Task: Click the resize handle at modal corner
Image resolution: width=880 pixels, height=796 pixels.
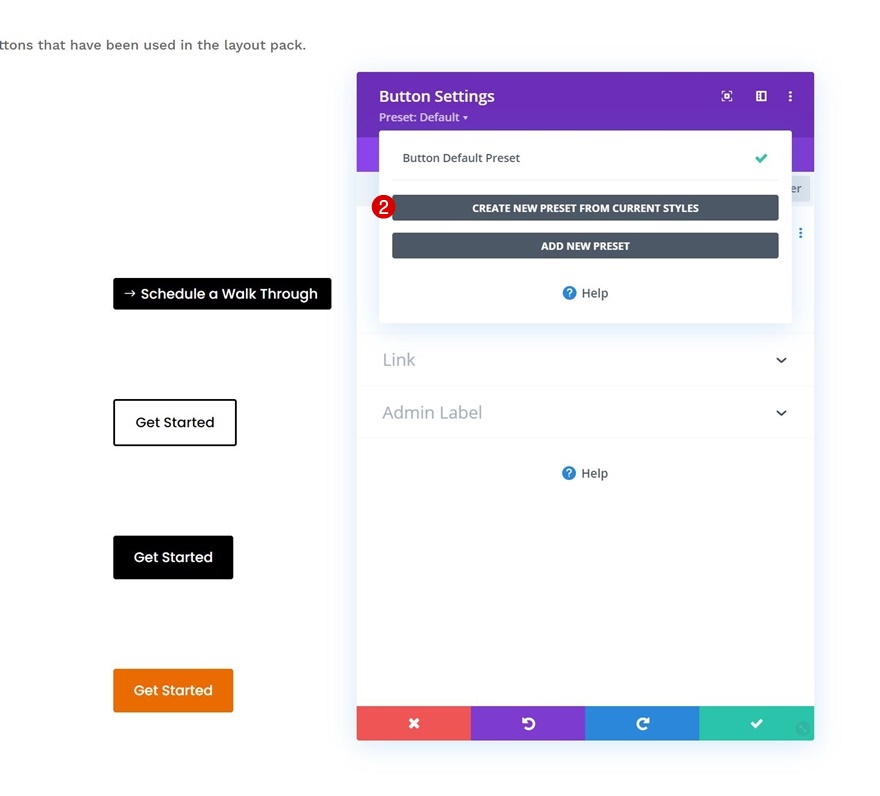Action: click(x=803, y=729)
